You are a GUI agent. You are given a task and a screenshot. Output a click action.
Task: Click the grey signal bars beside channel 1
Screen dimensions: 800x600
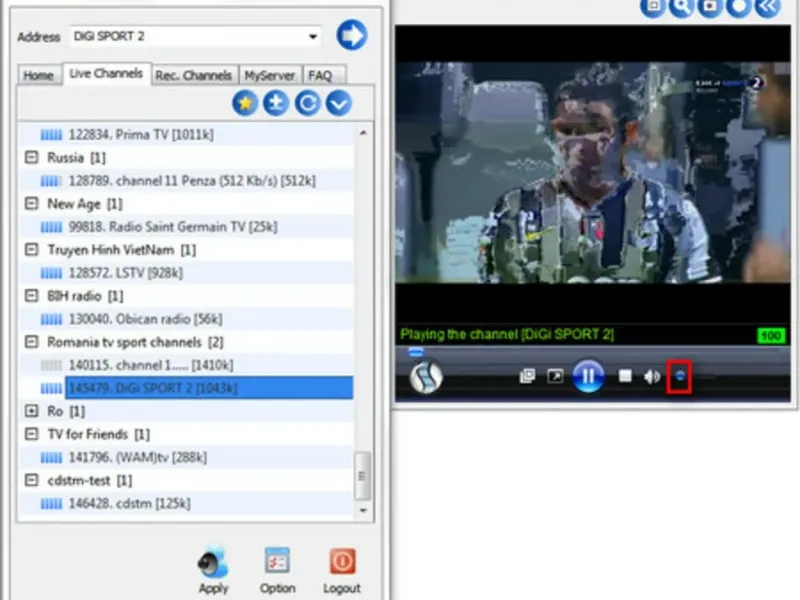[x=51, y=365]
